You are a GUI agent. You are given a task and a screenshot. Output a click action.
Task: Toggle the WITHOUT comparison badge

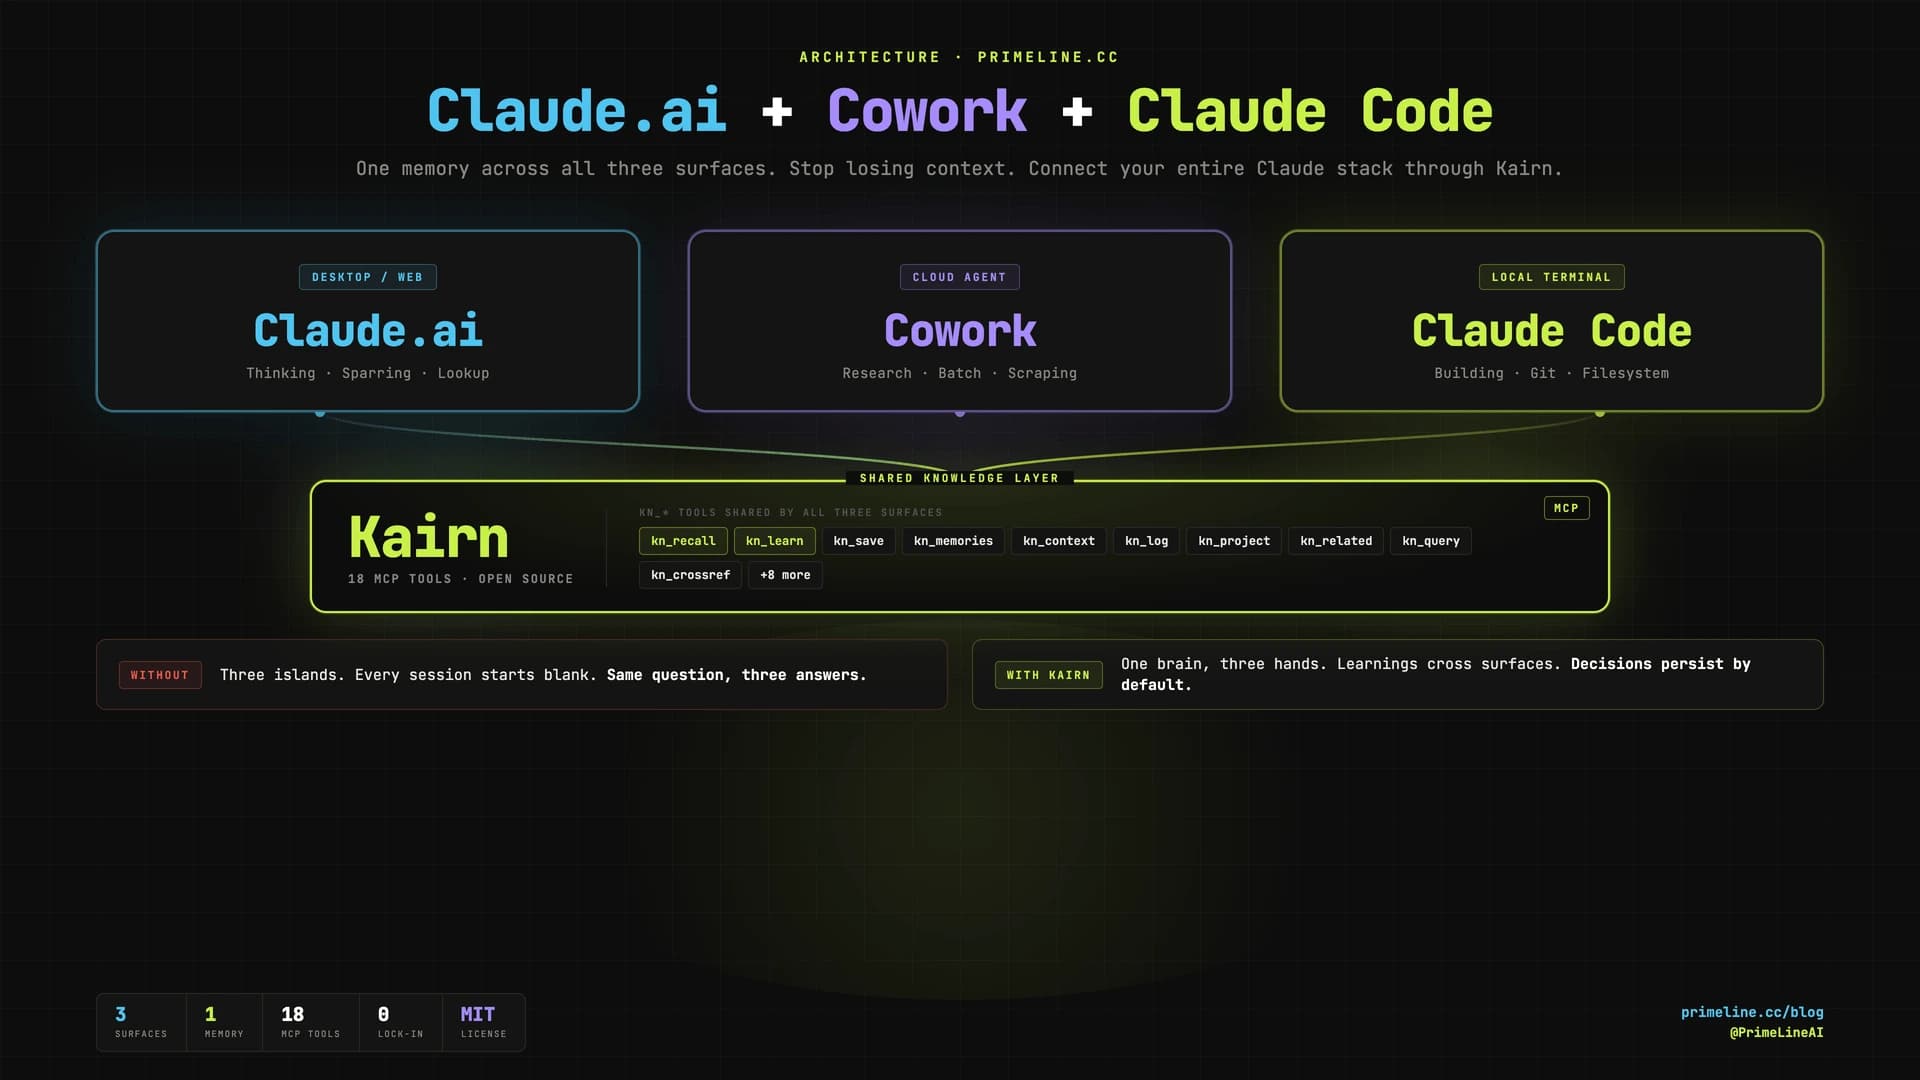[x=160, y=675]
